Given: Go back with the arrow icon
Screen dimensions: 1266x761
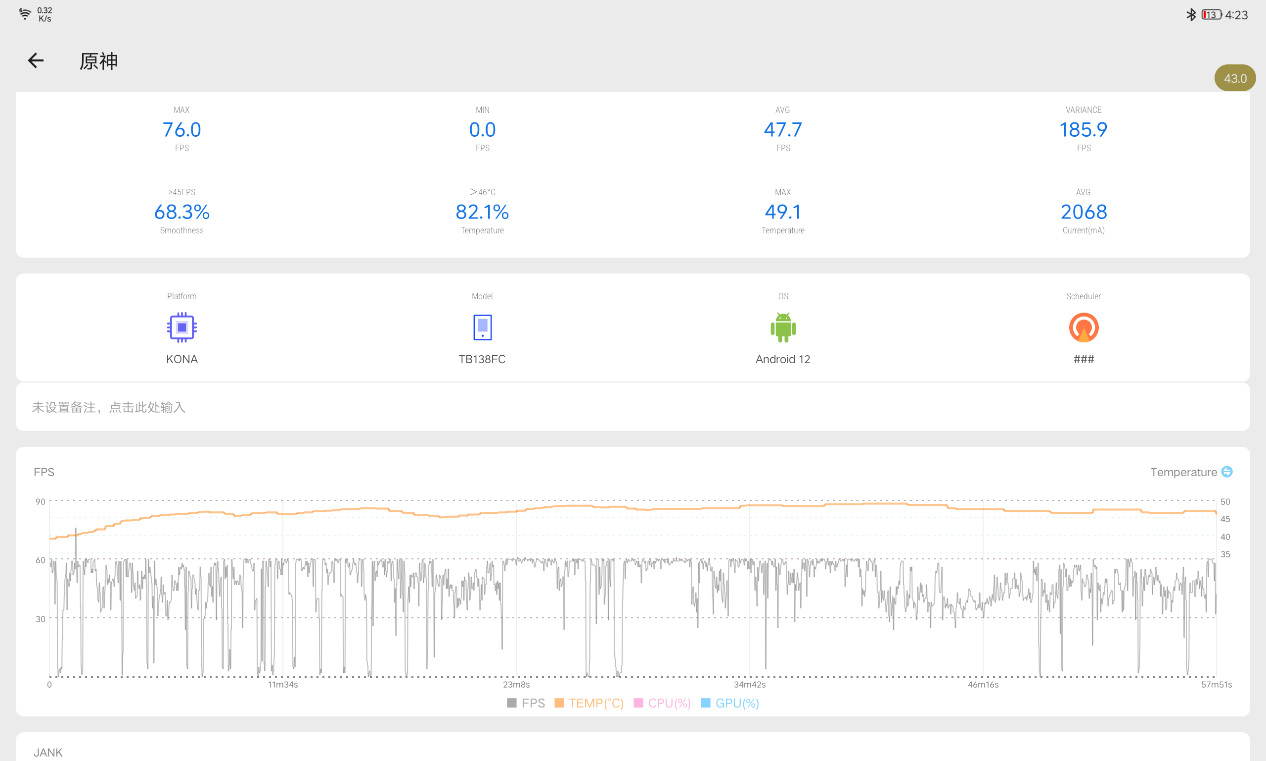Looking at the screenshot, I should (x=36, y=61).
